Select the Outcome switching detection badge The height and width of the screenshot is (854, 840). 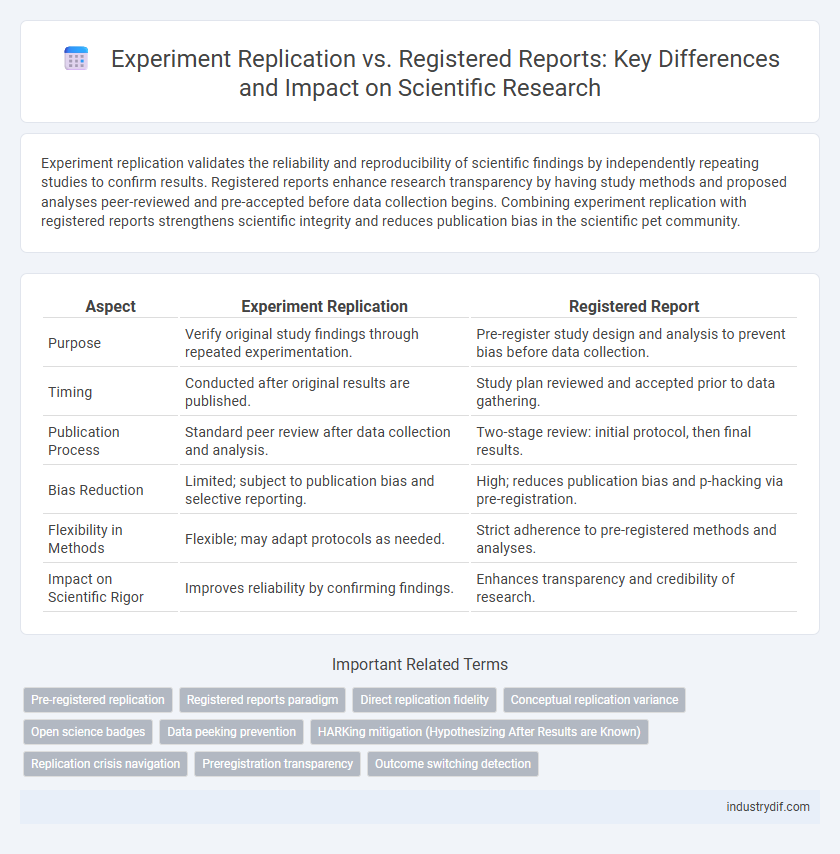(x=451, y=764)
